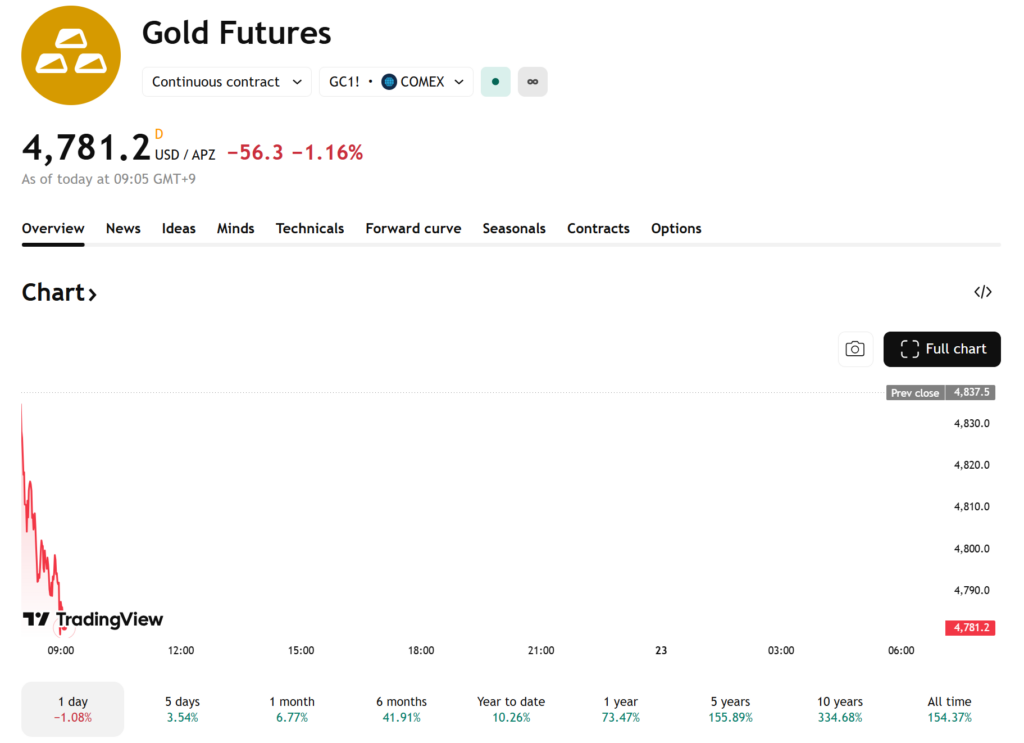Click the green market status dot
The image size is (1024, 743).
[496, 82]
